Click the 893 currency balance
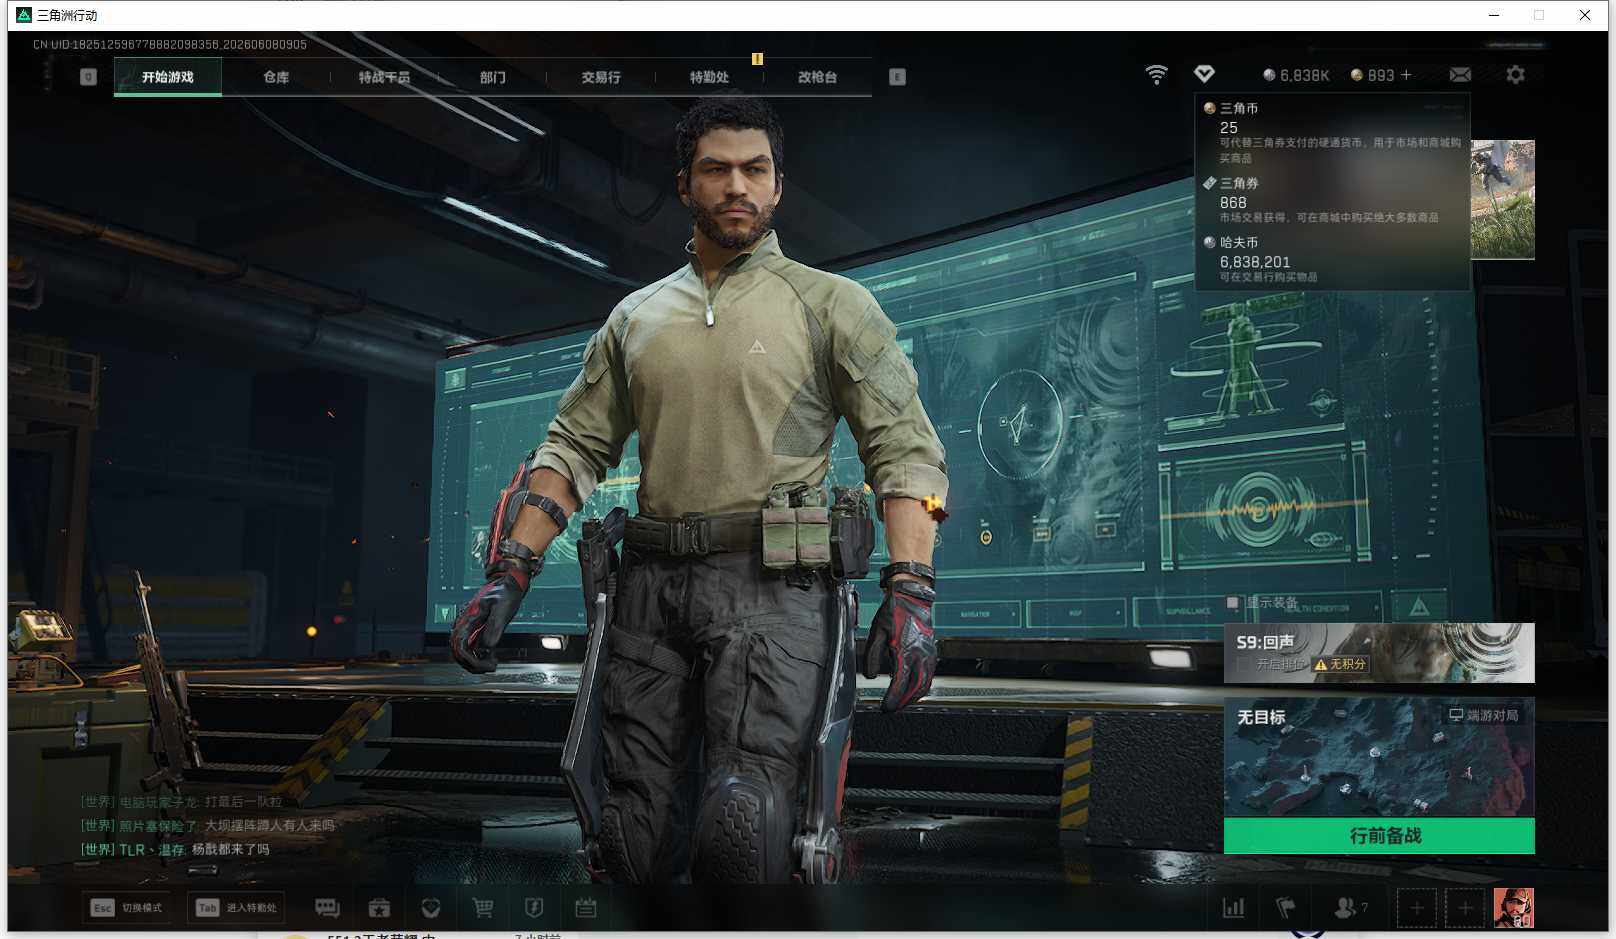 [1372, 75]
